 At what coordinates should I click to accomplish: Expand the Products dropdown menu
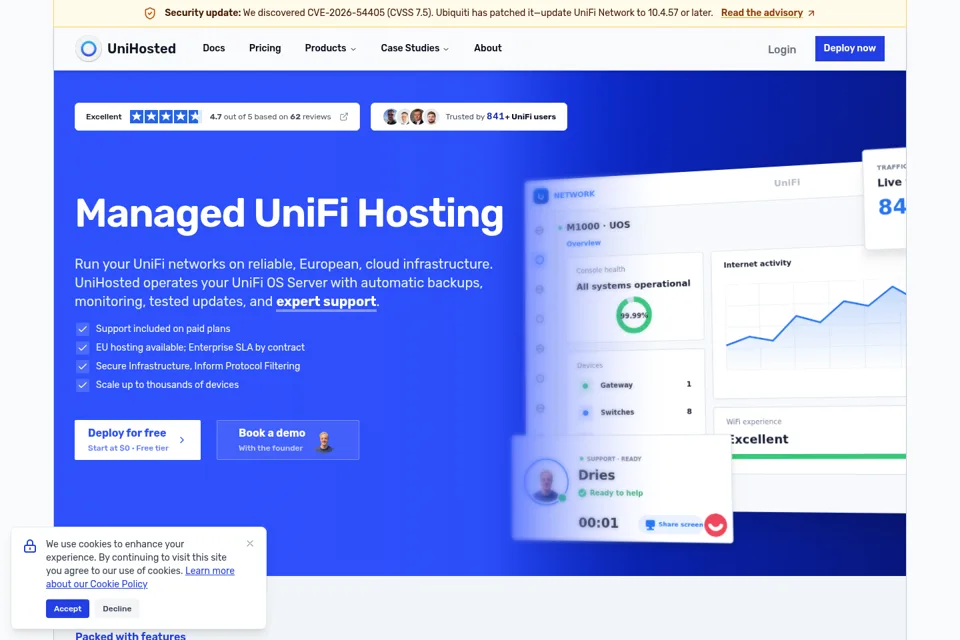coord(330,48)
